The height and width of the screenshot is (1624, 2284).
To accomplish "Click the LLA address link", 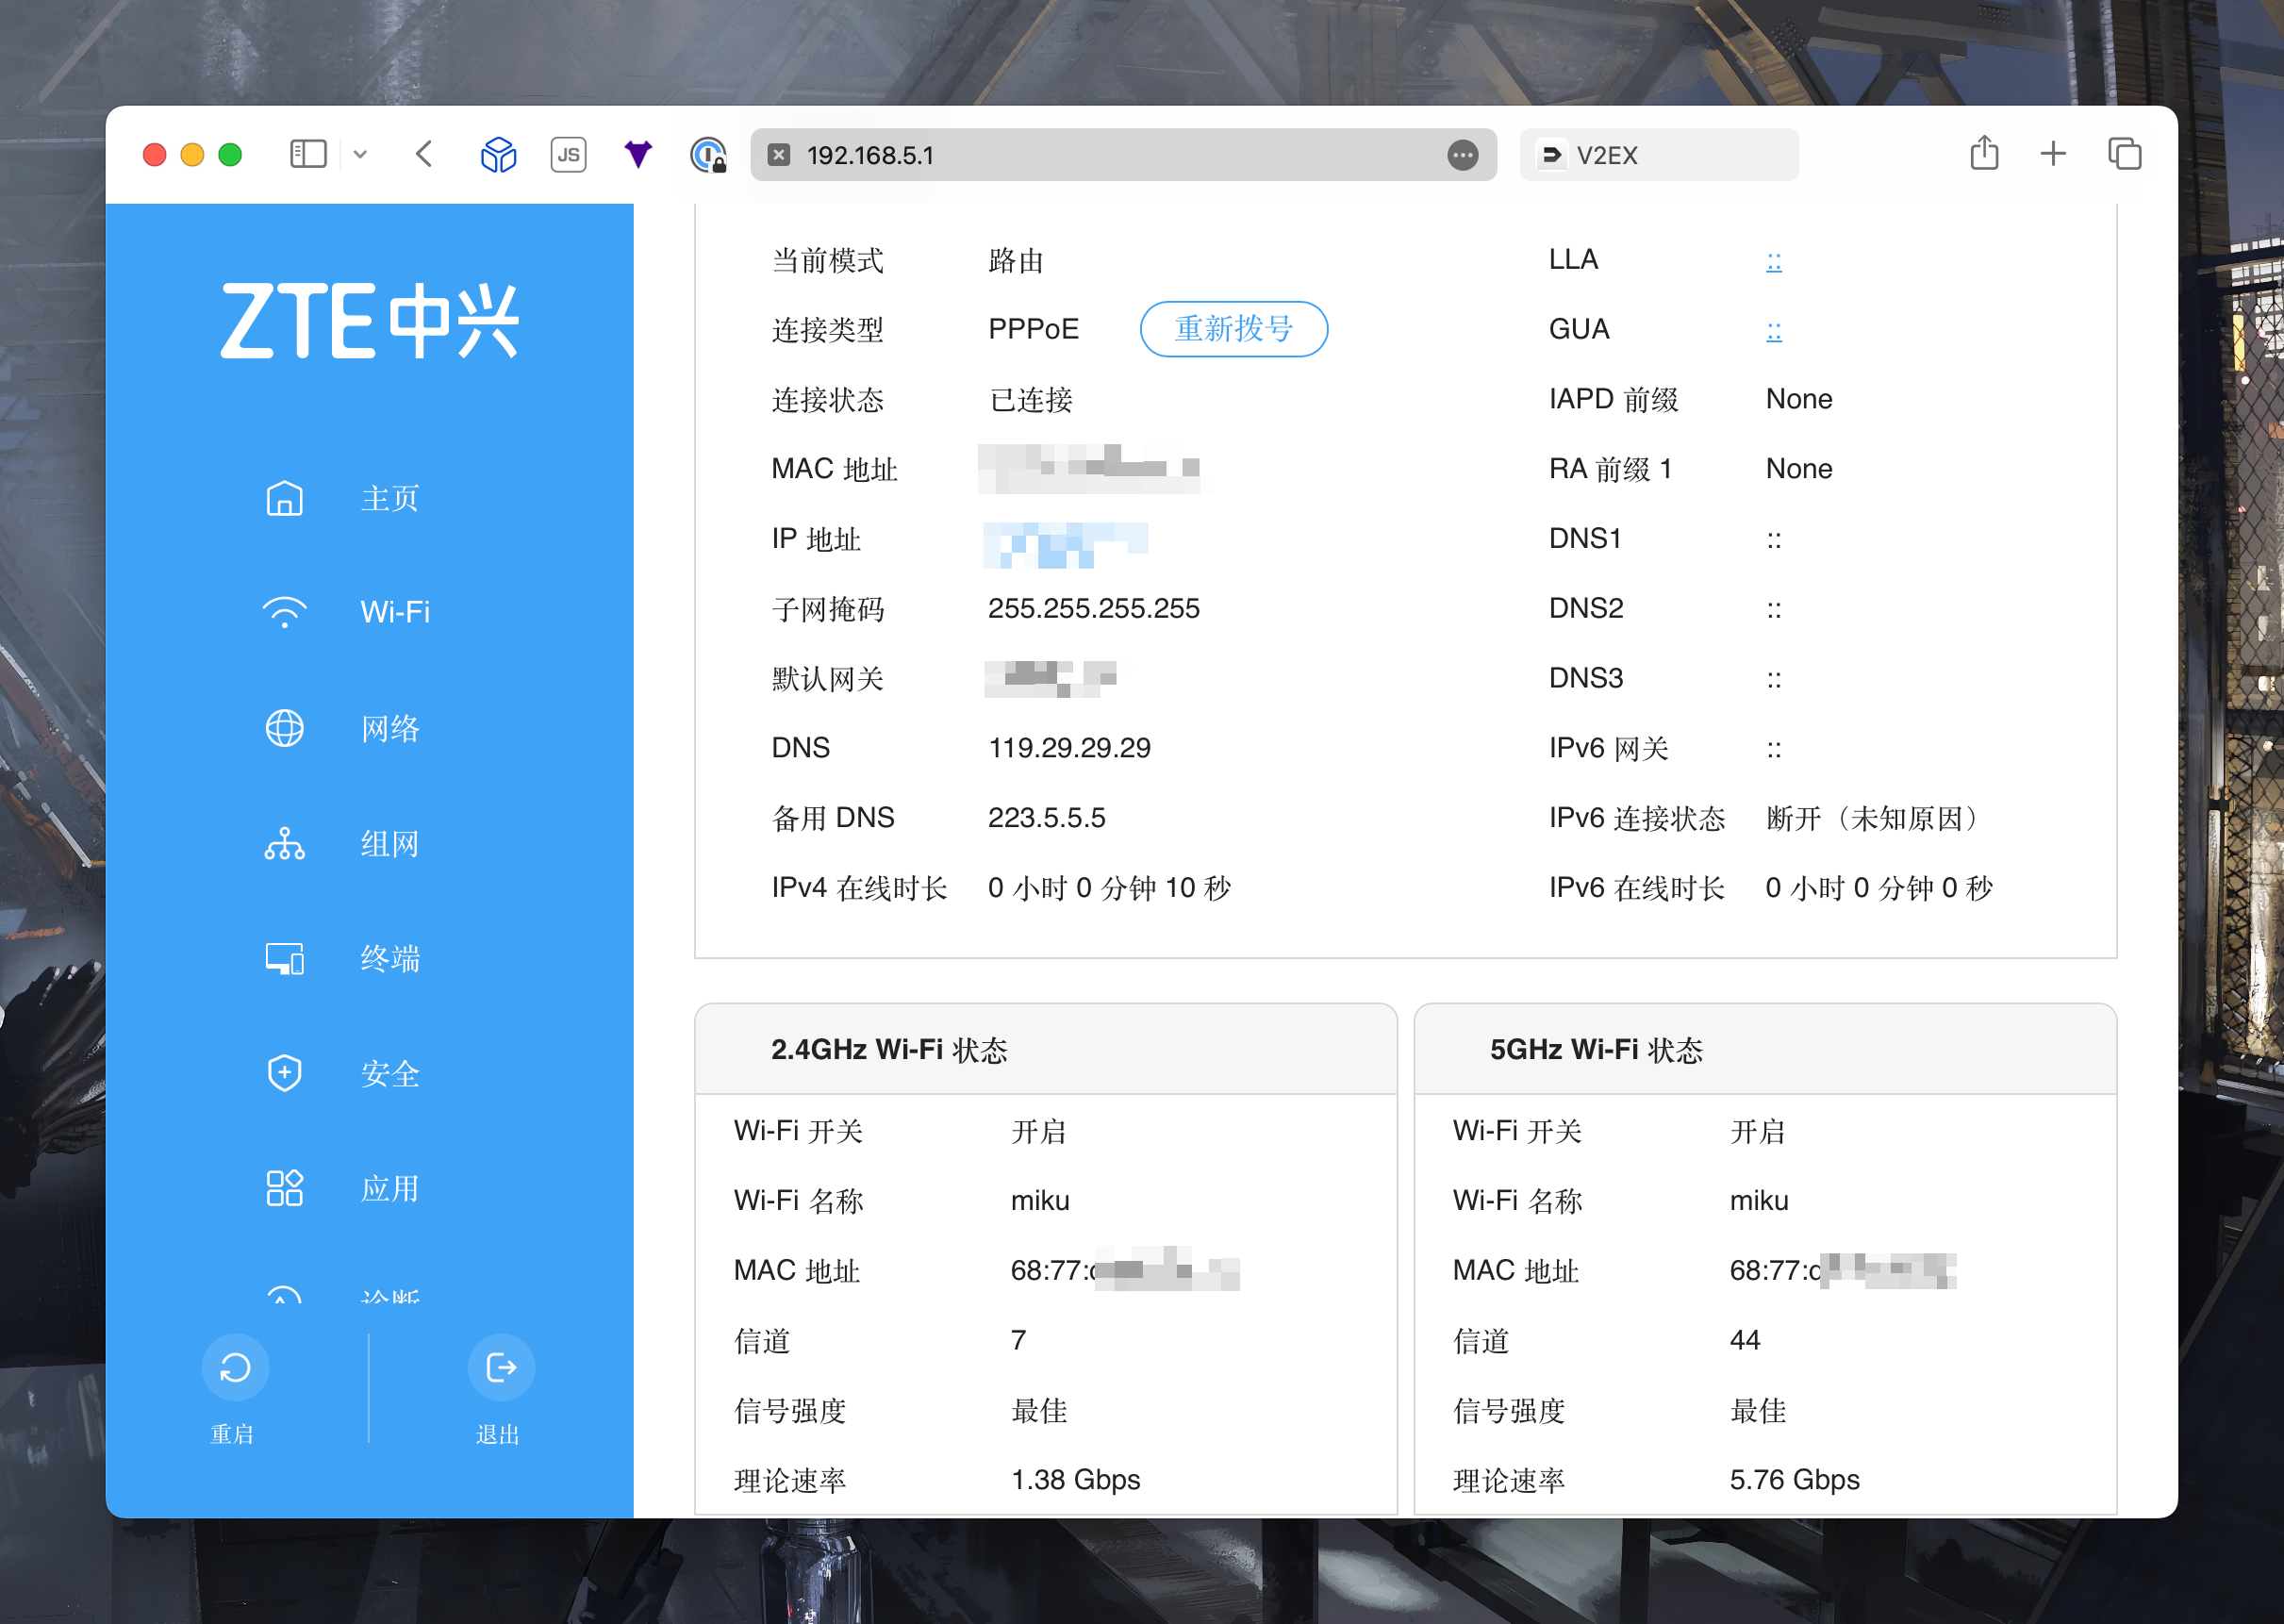I will click(x=1773, y=261).
